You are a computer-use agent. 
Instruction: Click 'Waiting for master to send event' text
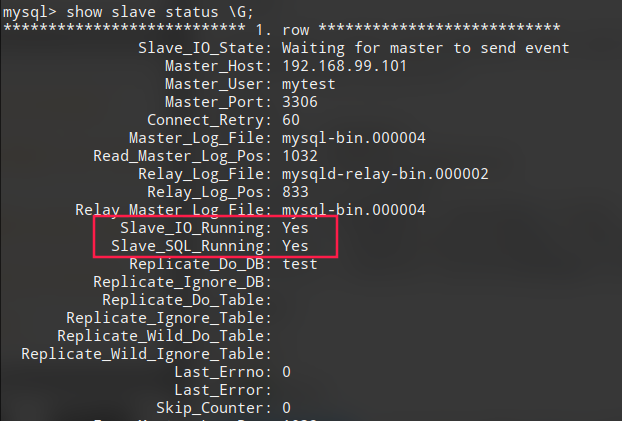(x=426, y=48)
